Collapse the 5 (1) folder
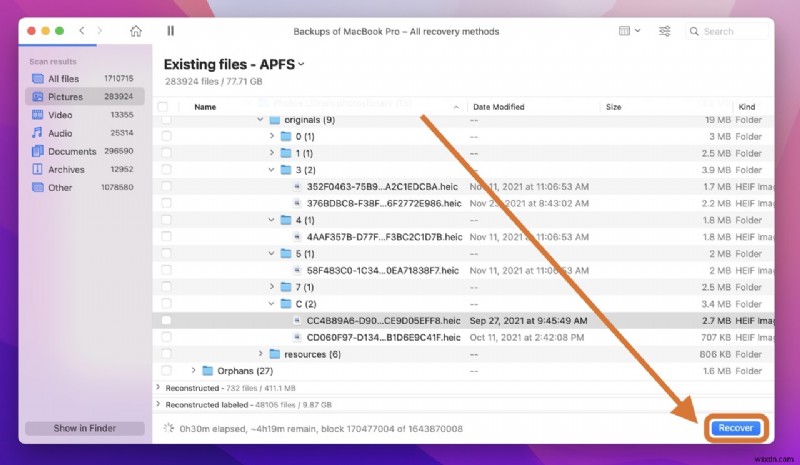 coord(272,254)
